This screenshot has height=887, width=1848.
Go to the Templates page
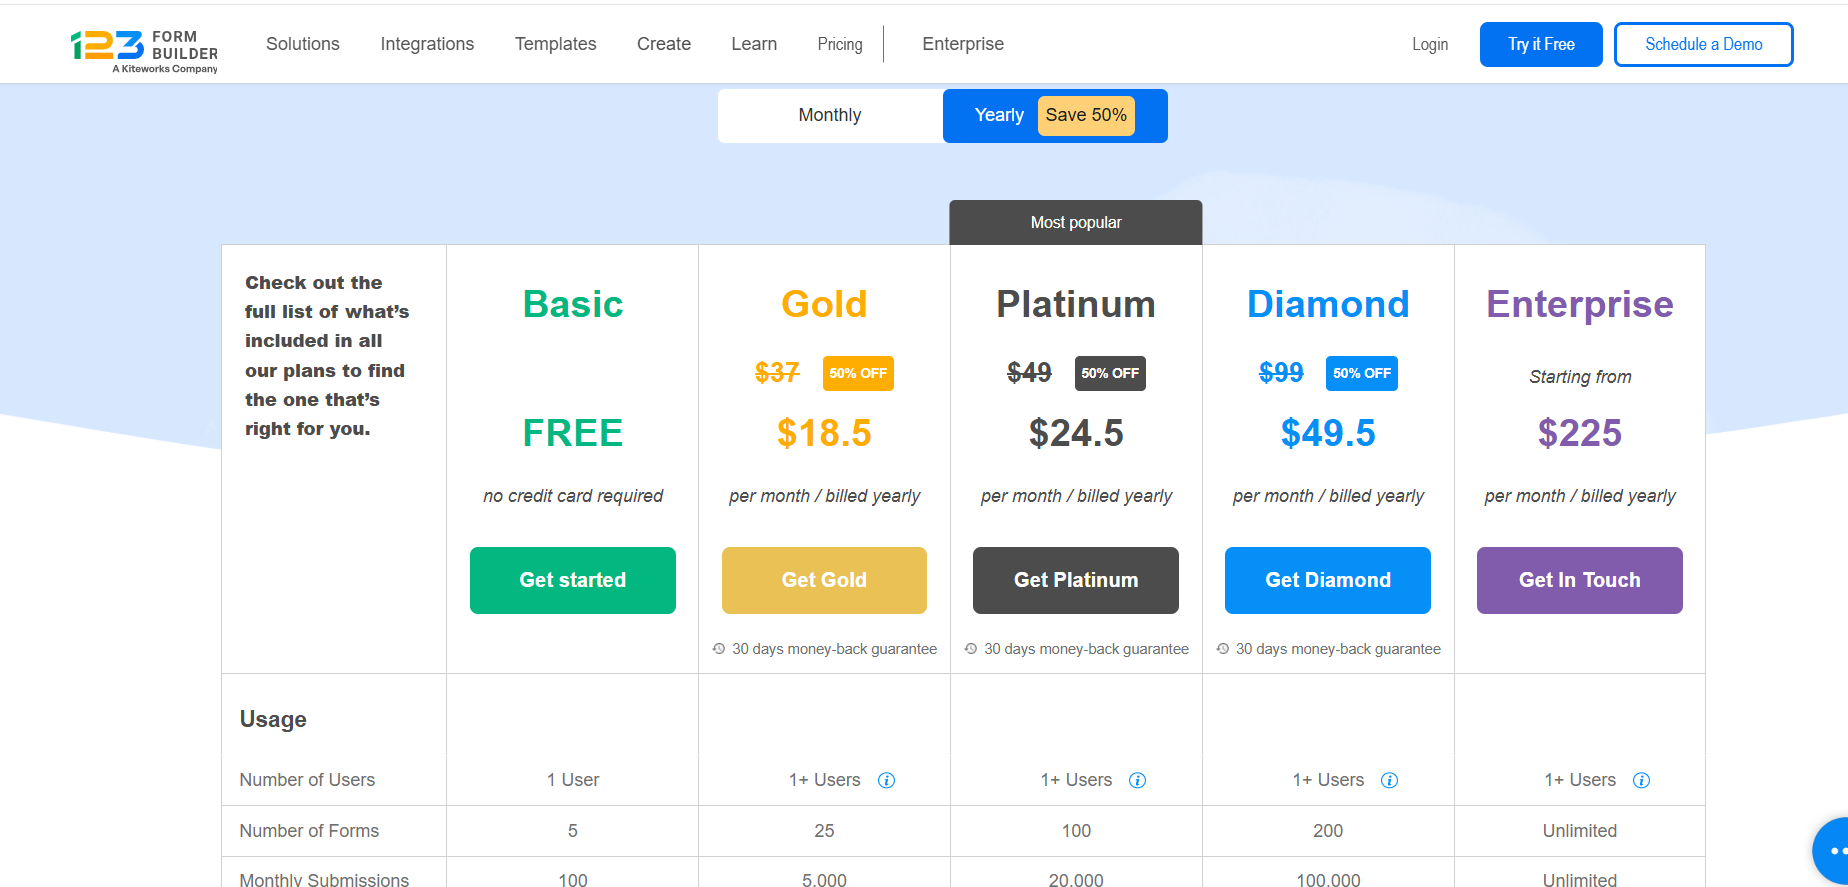point(555,44)
